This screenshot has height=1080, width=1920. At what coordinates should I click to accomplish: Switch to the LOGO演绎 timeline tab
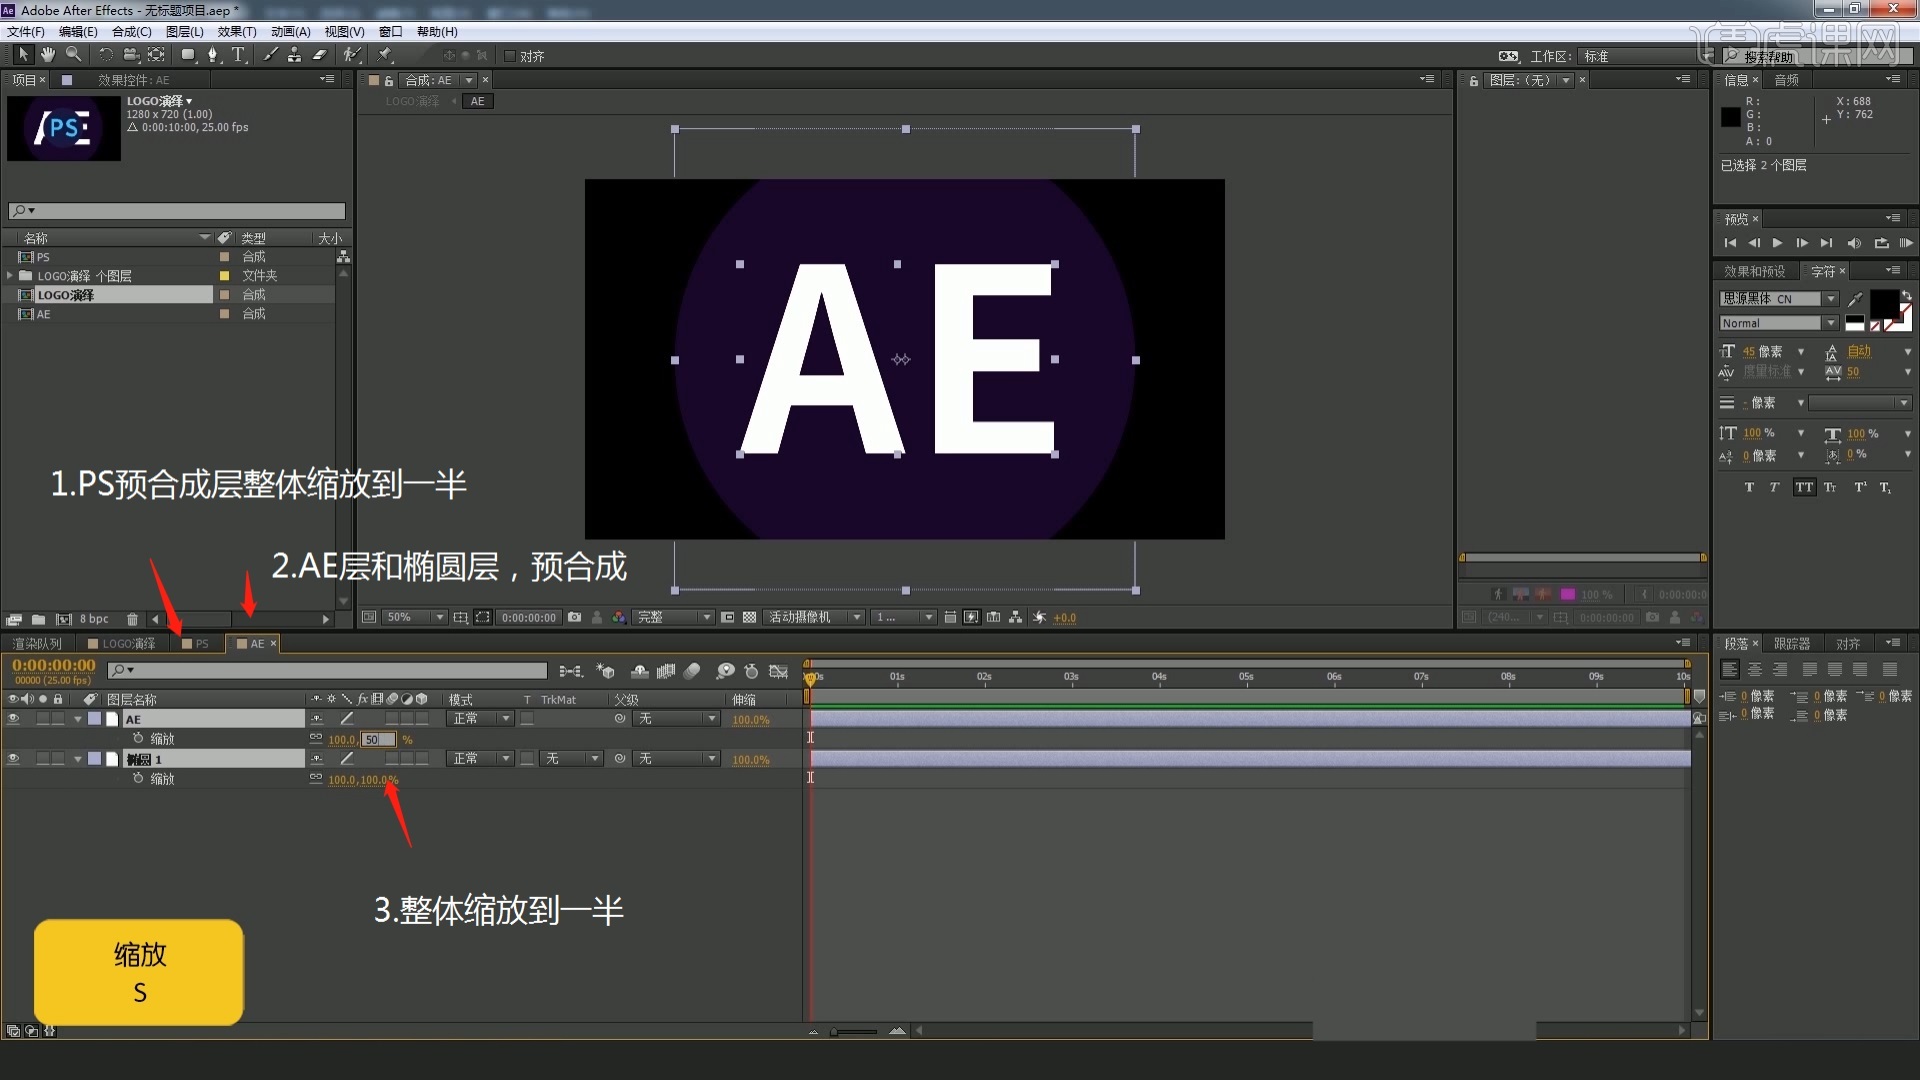click(x=122, y=644)
